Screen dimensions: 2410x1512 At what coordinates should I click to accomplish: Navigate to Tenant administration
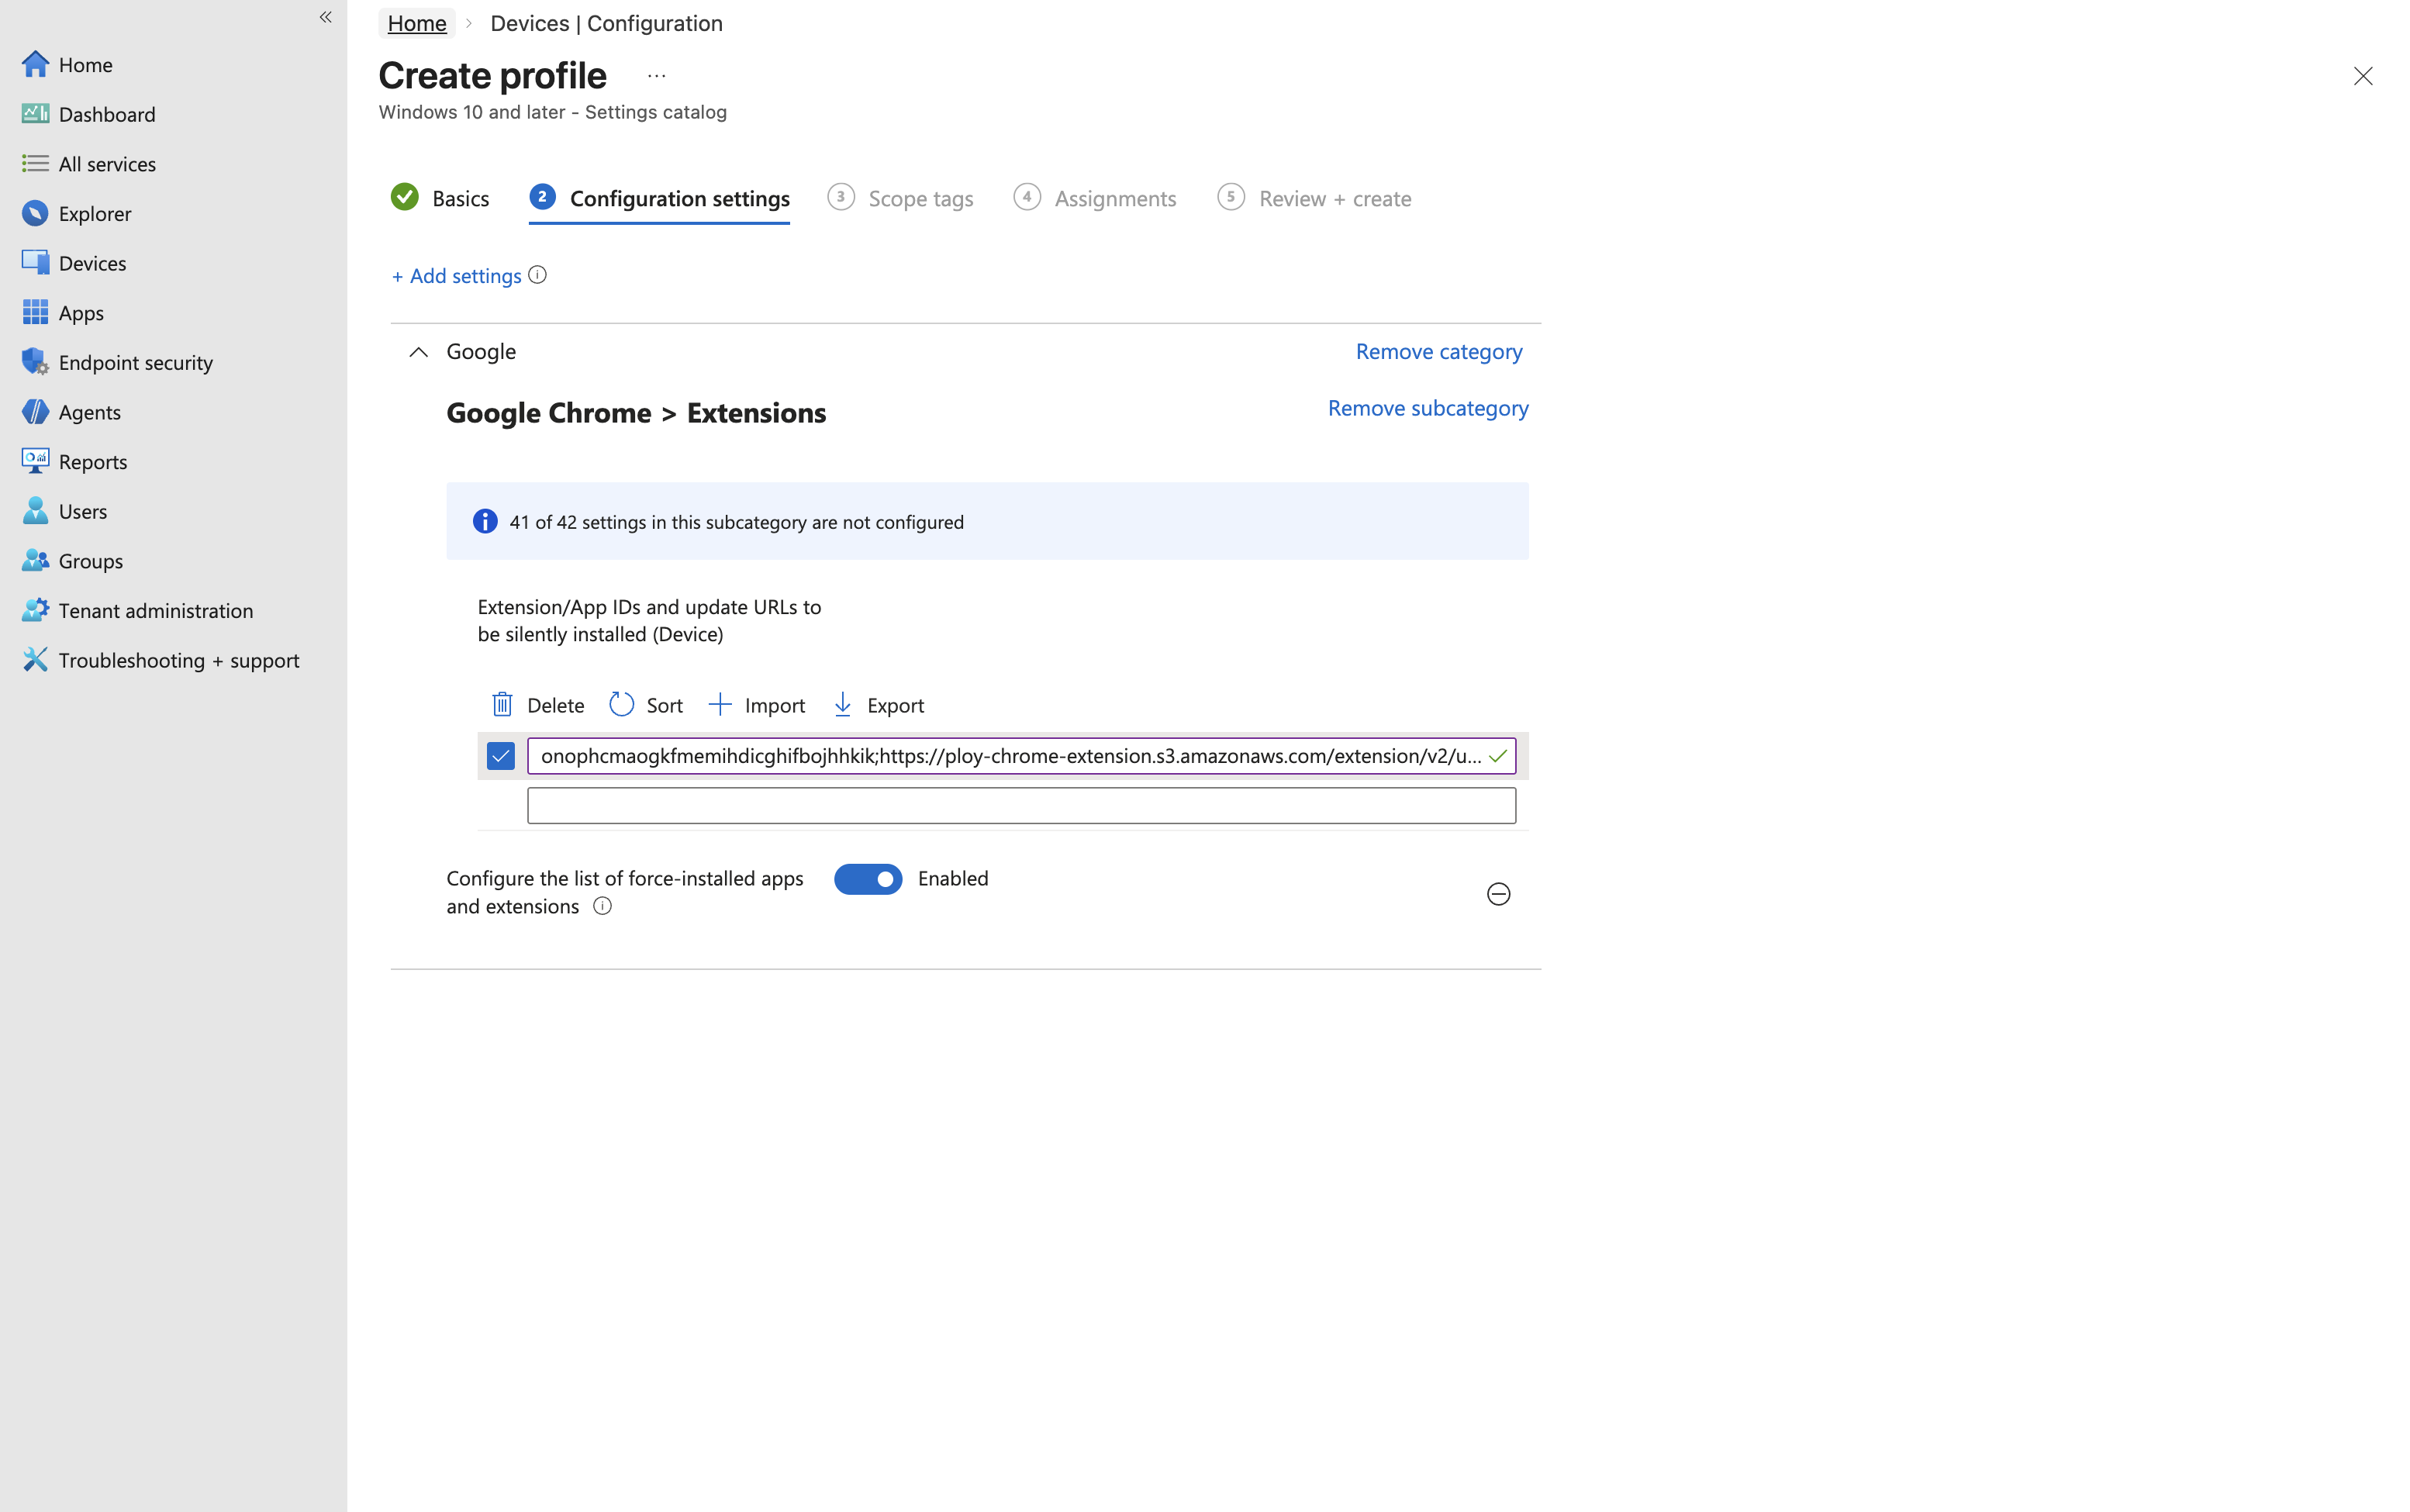(x=156, y=610)
